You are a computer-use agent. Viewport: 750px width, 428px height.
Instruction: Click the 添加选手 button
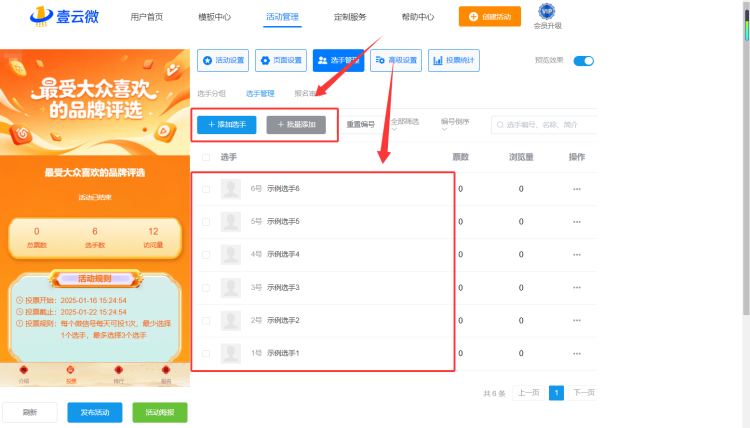(227, 125)
